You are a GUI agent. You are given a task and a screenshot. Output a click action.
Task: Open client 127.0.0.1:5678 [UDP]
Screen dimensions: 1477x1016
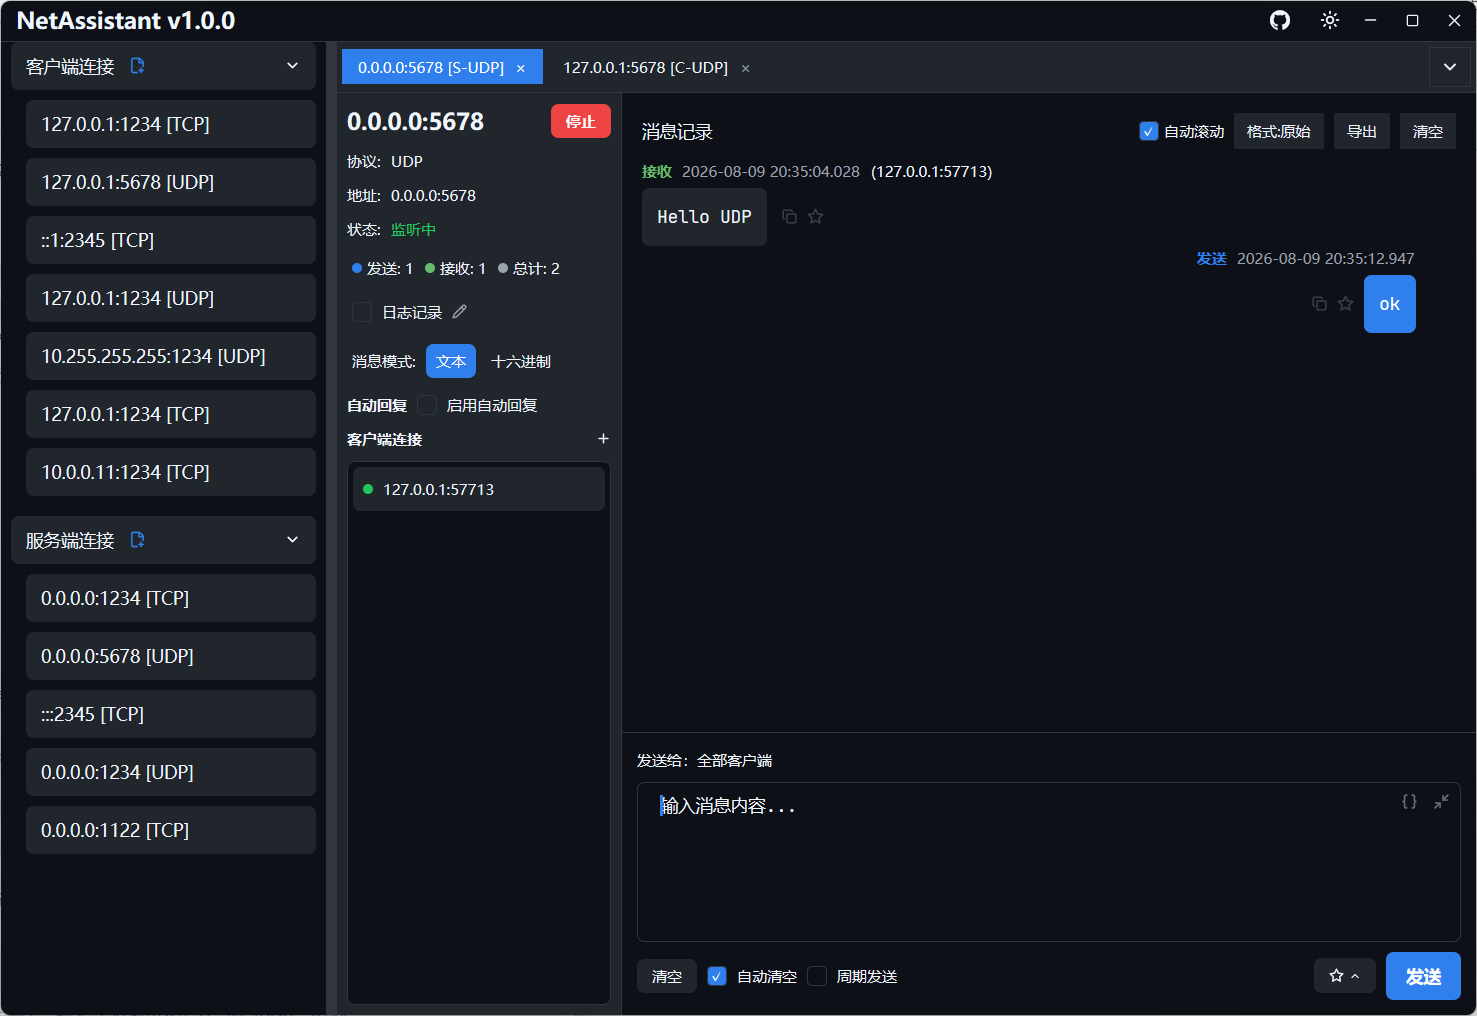click(x=171, y=182)
